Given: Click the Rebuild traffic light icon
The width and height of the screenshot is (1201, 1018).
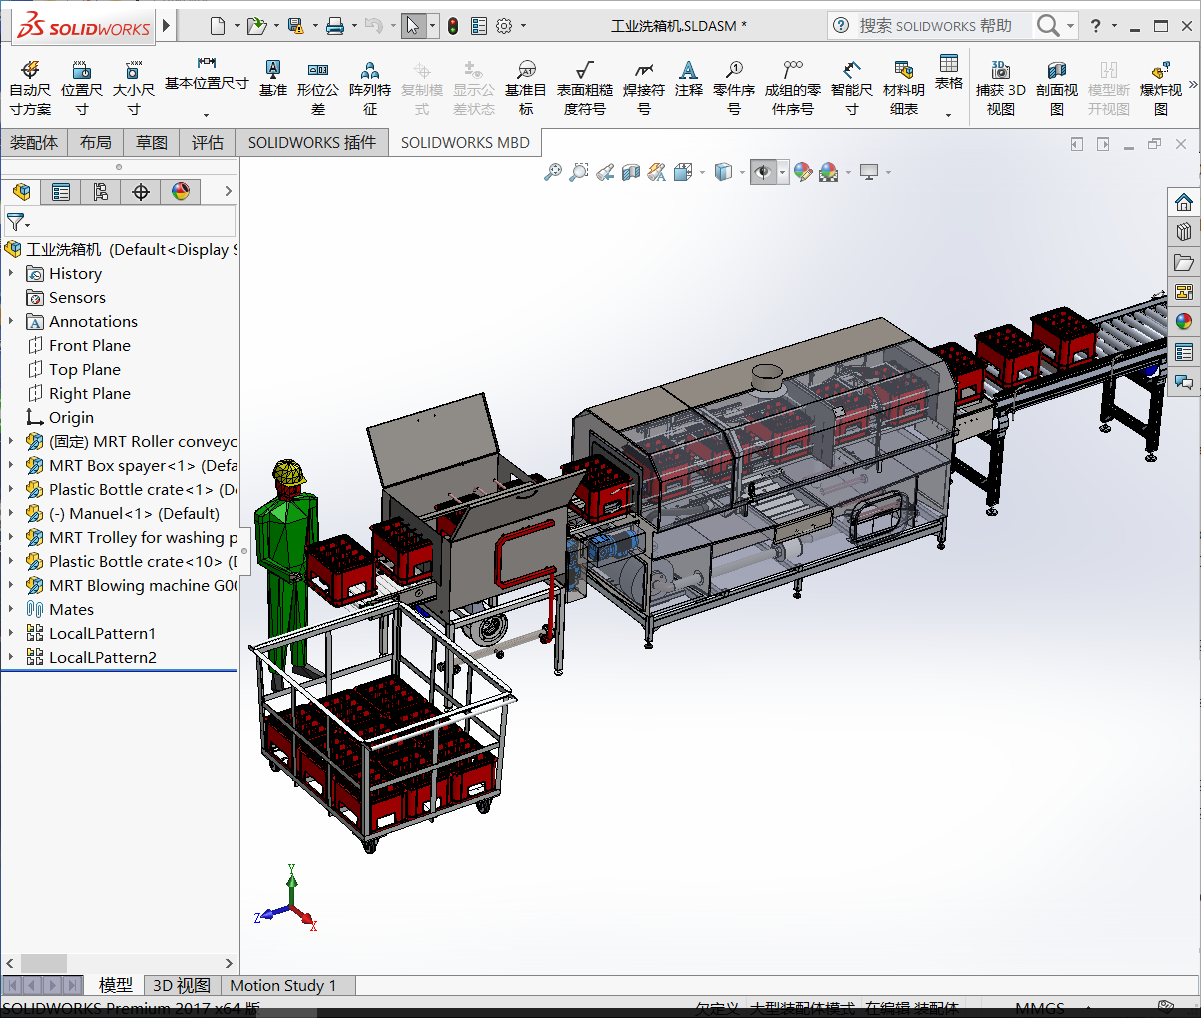Looking at the screenshot, I should tap(453, 26).
